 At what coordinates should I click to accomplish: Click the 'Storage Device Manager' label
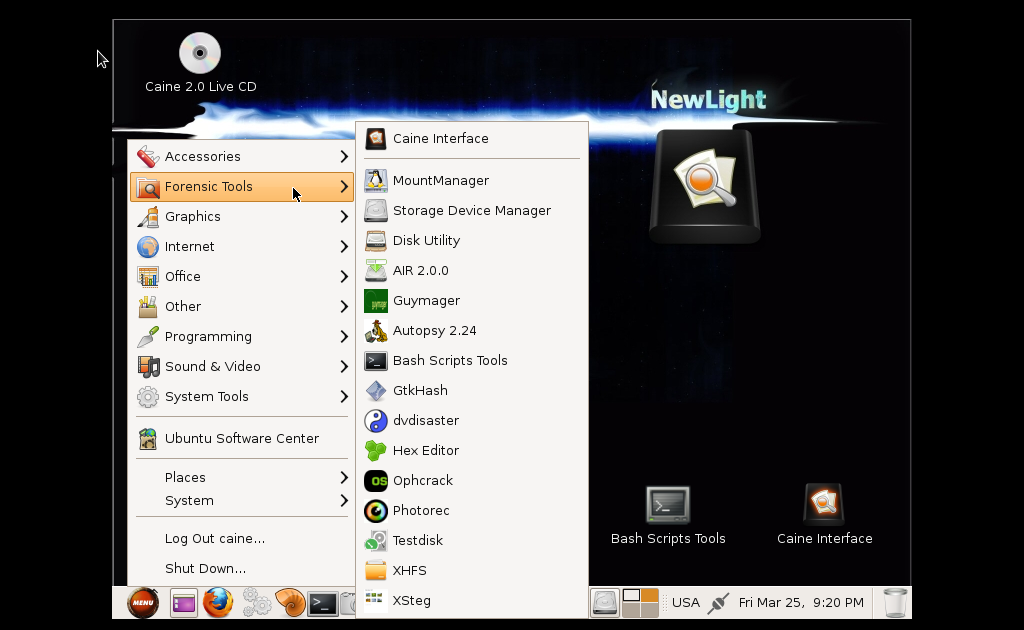pos(472,211)
